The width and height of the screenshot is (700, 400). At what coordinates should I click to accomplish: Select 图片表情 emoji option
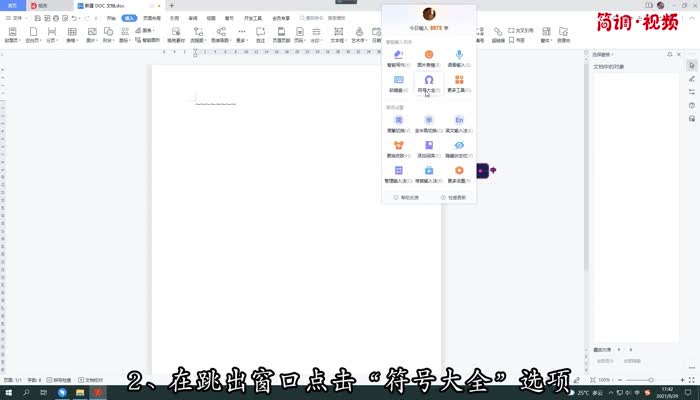click(x=428, y=57)
